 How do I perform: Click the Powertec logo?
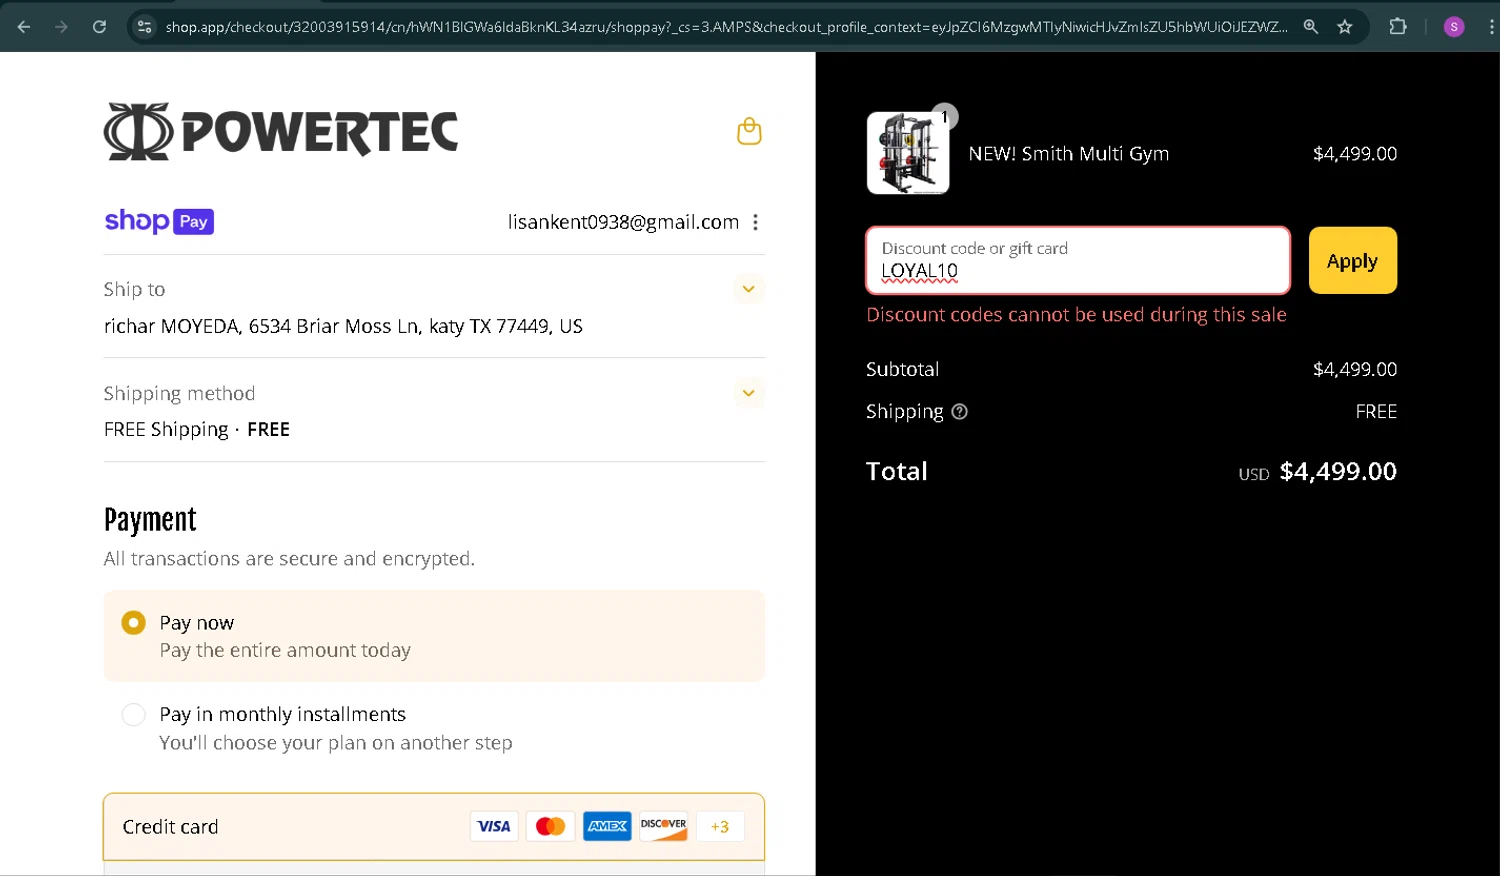[281, 131]
